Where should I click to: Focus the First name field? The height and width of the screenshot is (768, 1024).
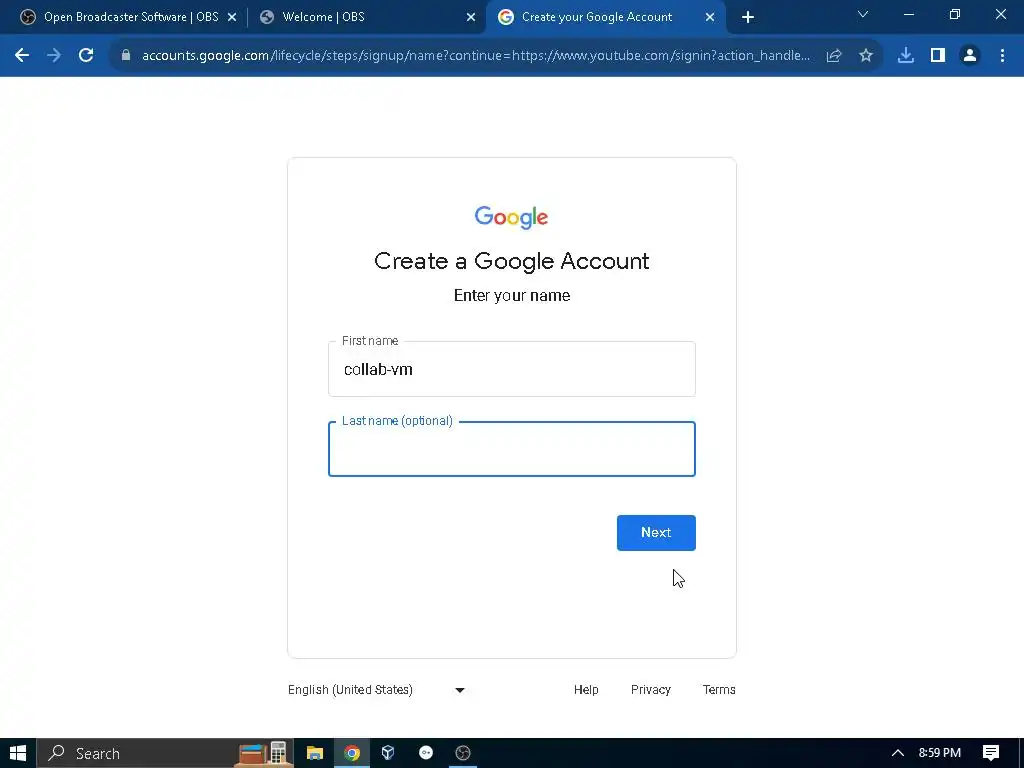point(512,369)
